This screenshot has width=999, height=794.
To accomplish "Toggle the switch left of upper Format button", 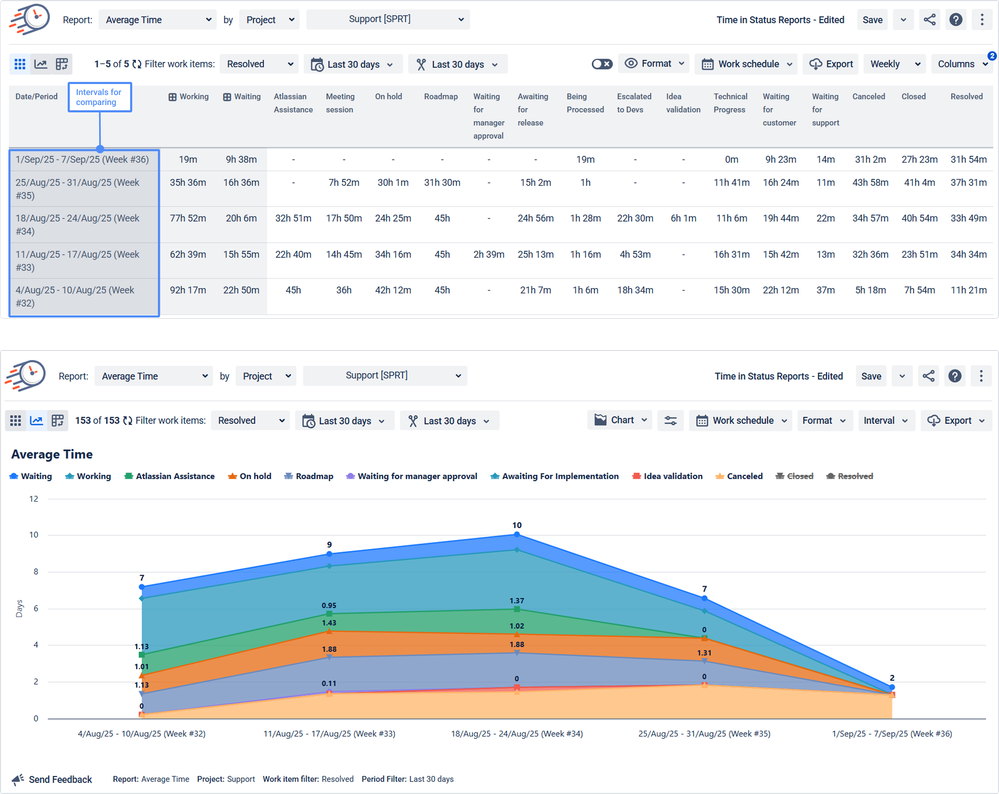I will pos(601,64).
